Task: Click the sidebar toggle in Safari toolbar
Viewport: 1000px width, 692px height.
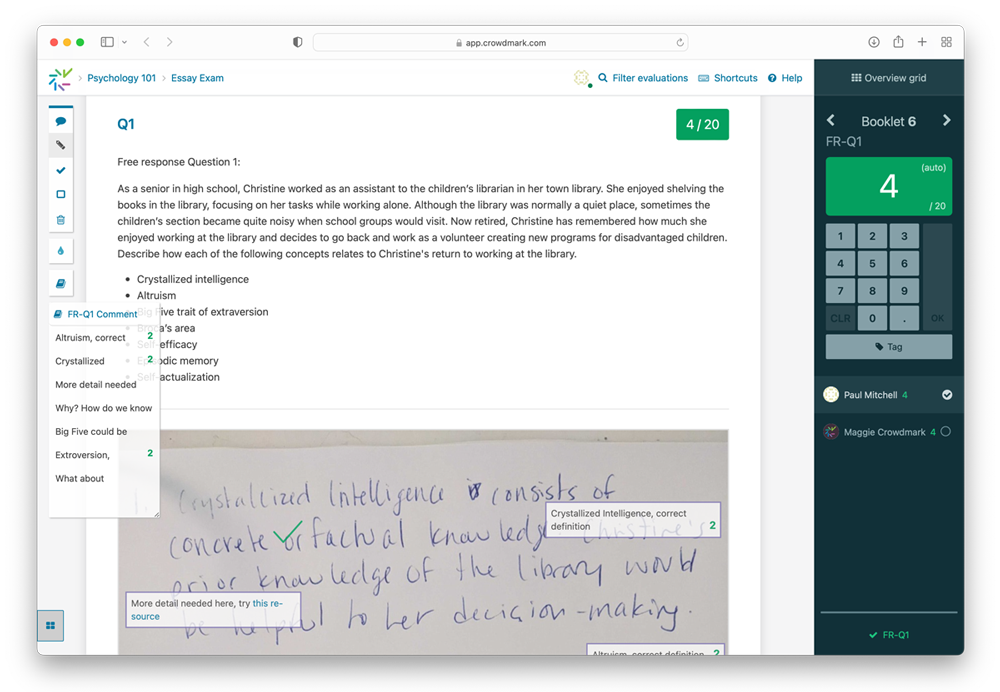Action: (x=106, y=41)
